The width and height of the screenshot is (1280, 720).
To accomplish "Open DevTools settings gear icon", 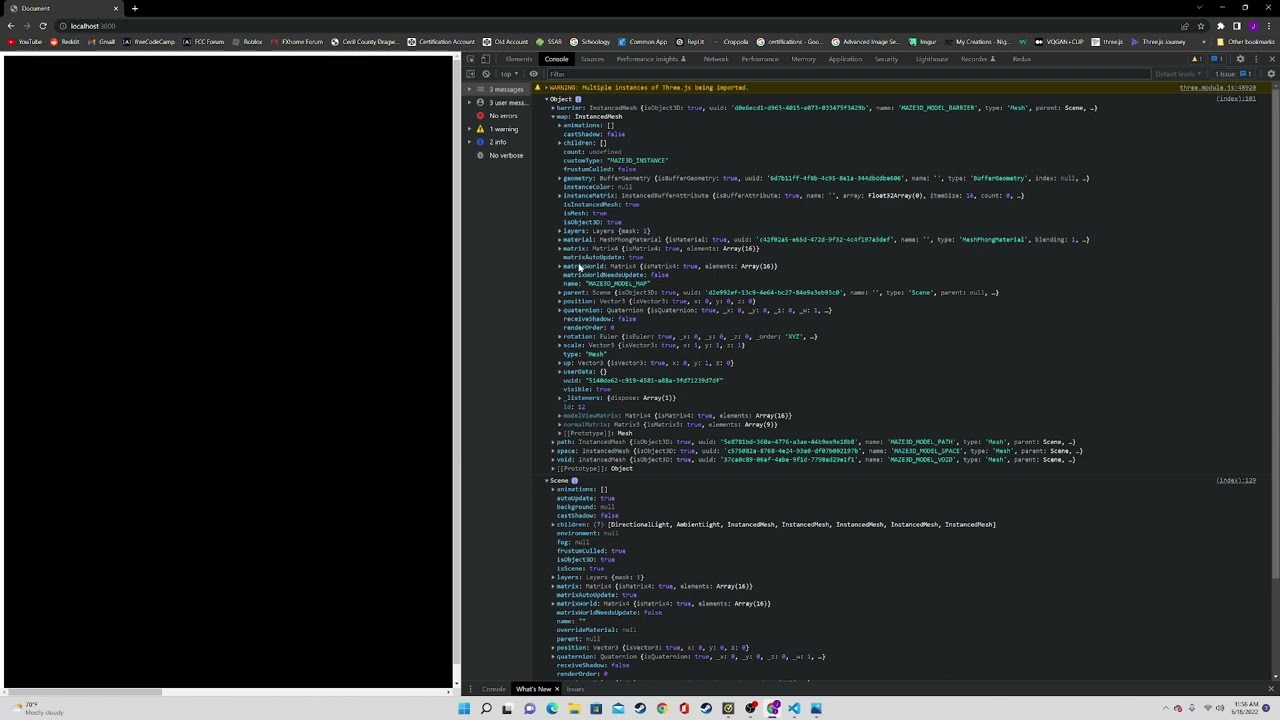I will 1240,59.
